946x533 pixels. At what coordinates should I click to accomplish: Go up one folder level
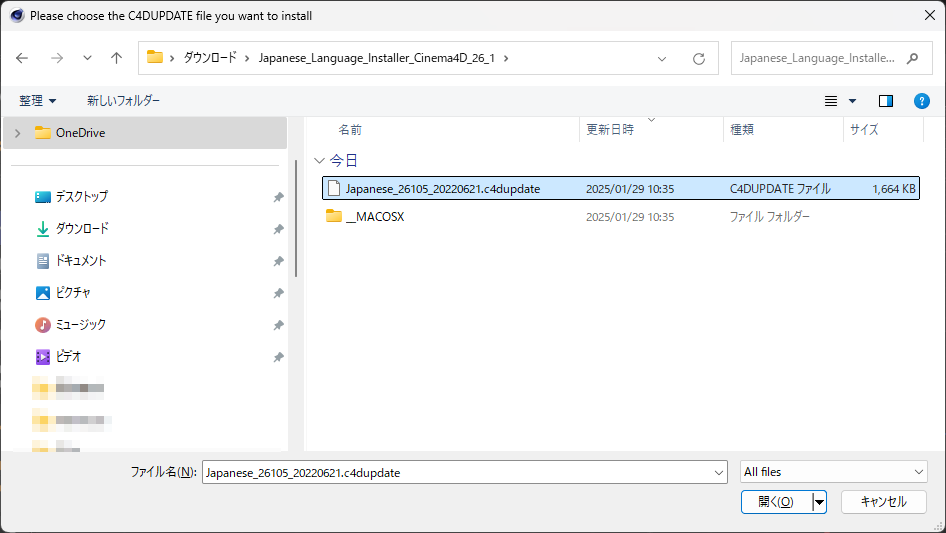pos(116,58)
